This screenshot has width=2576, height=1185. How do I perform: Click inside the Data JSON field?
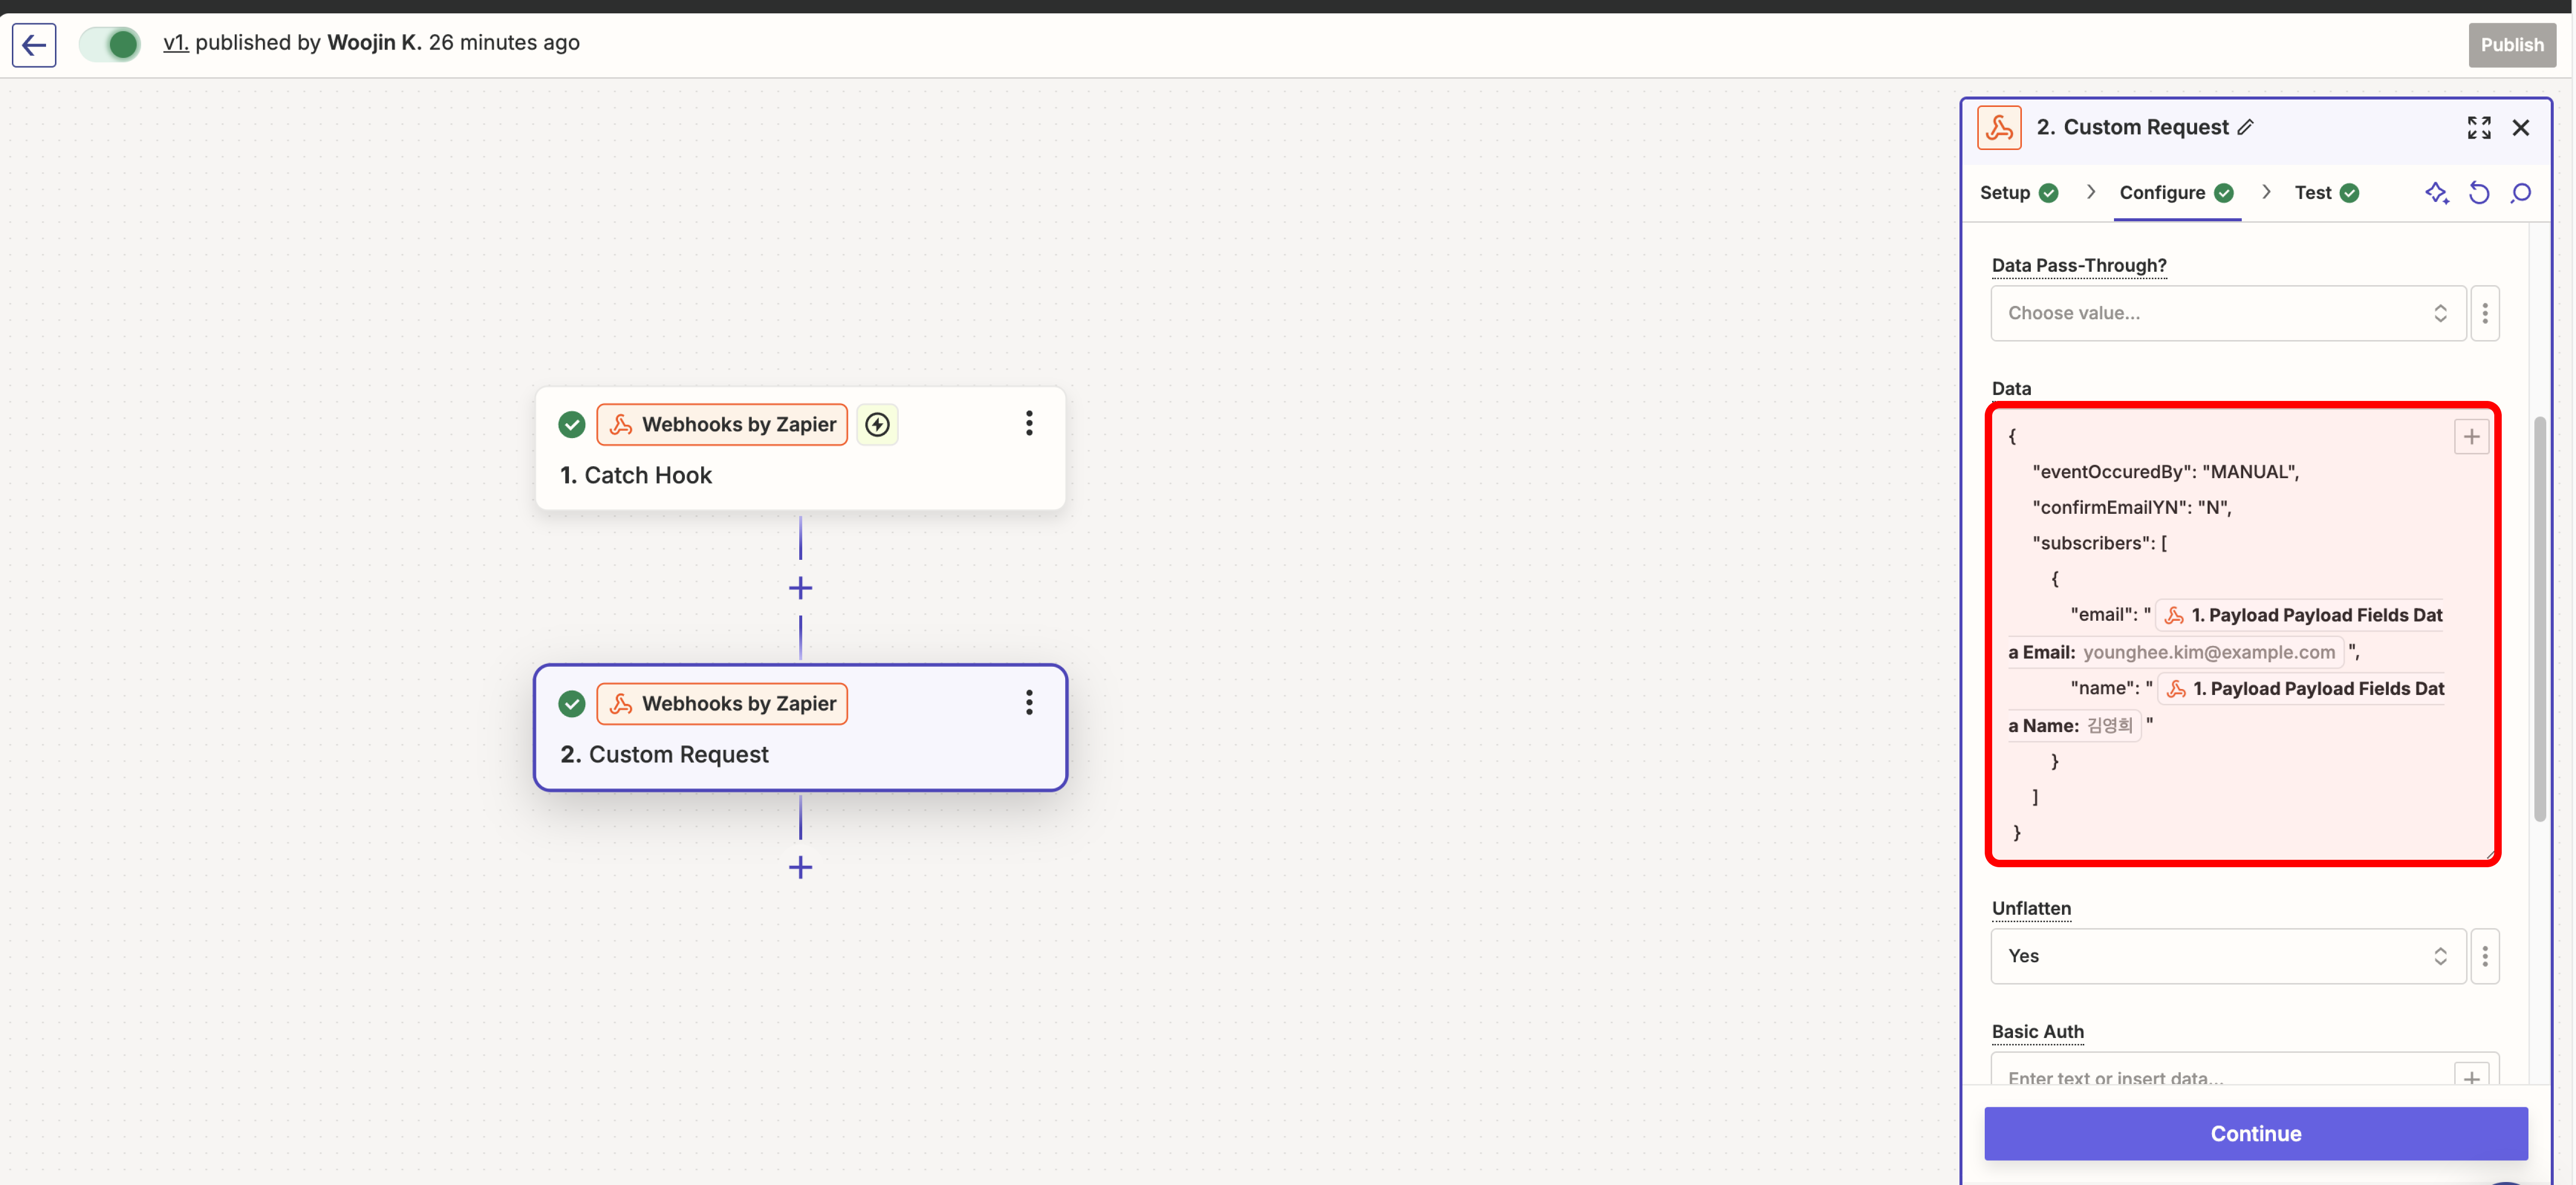click(x=2240, y=800)
